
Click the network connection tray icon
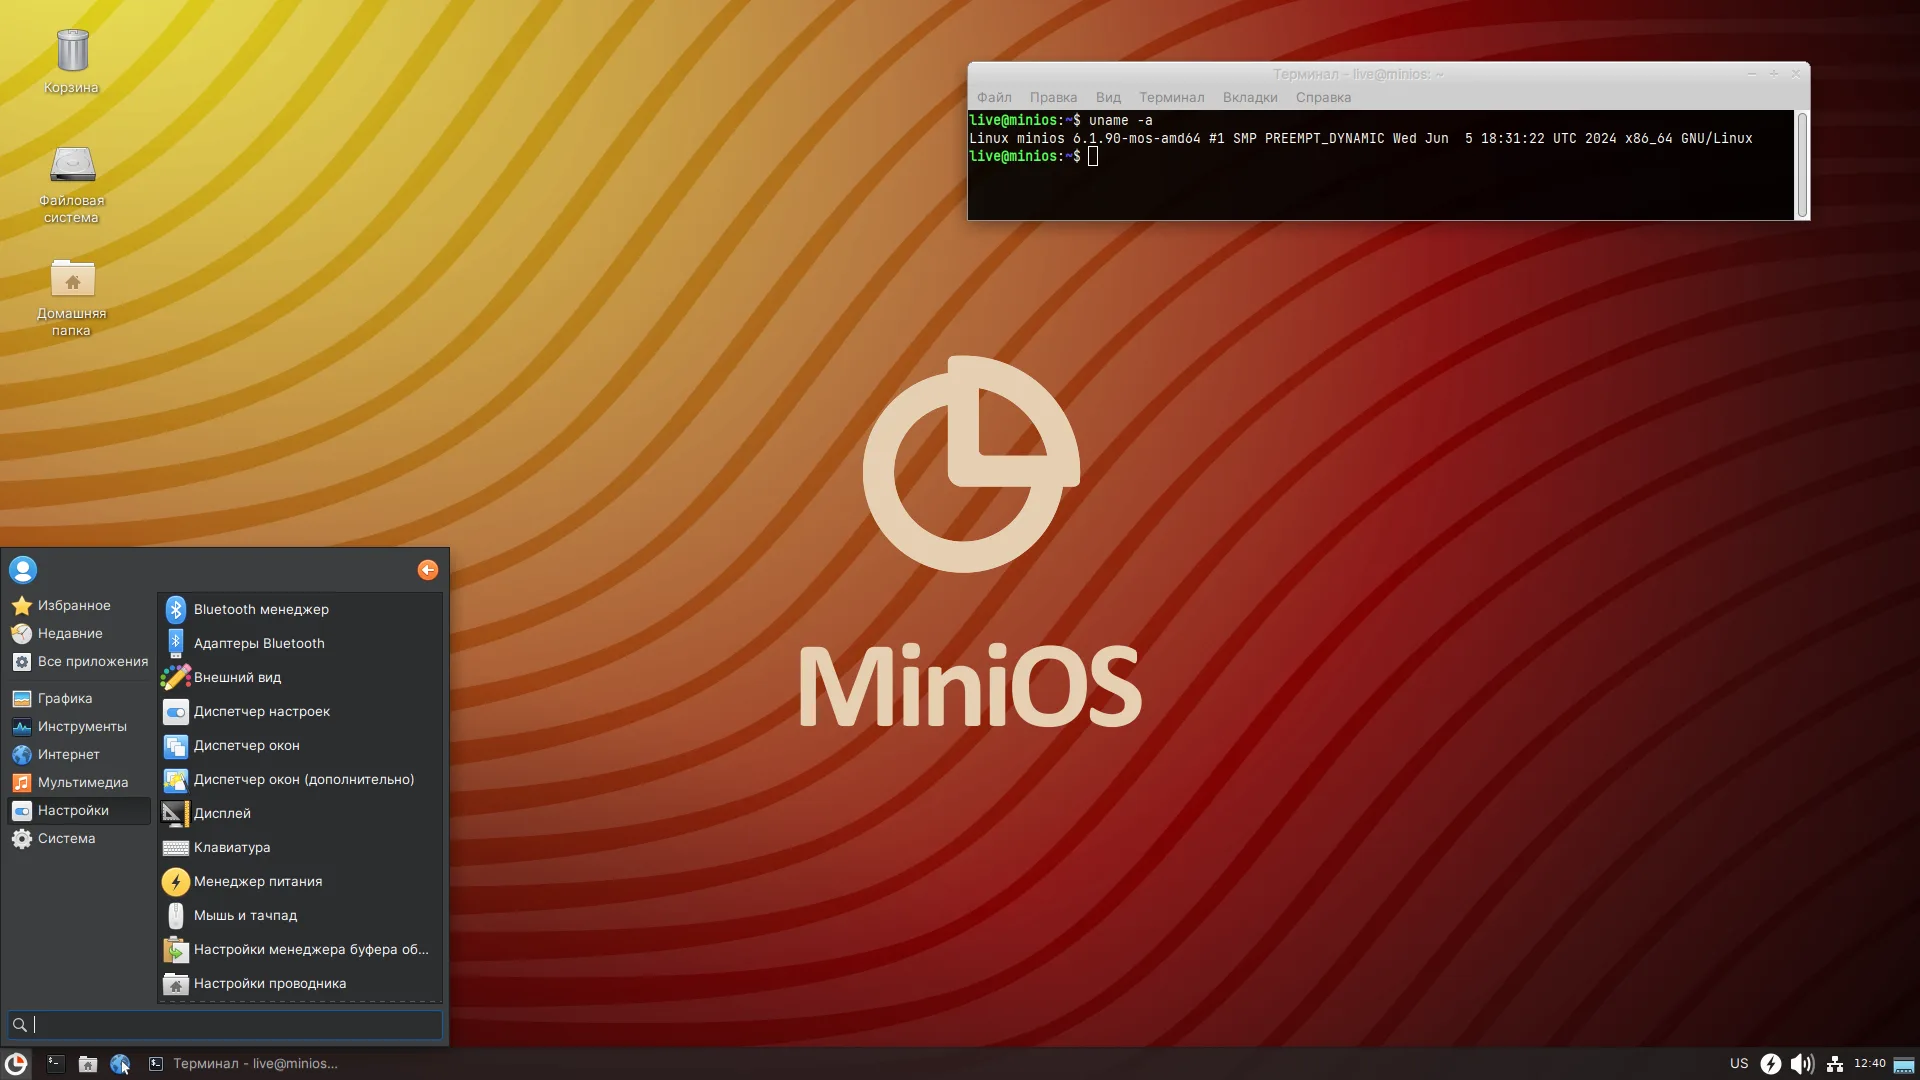click(1834, 1064)
